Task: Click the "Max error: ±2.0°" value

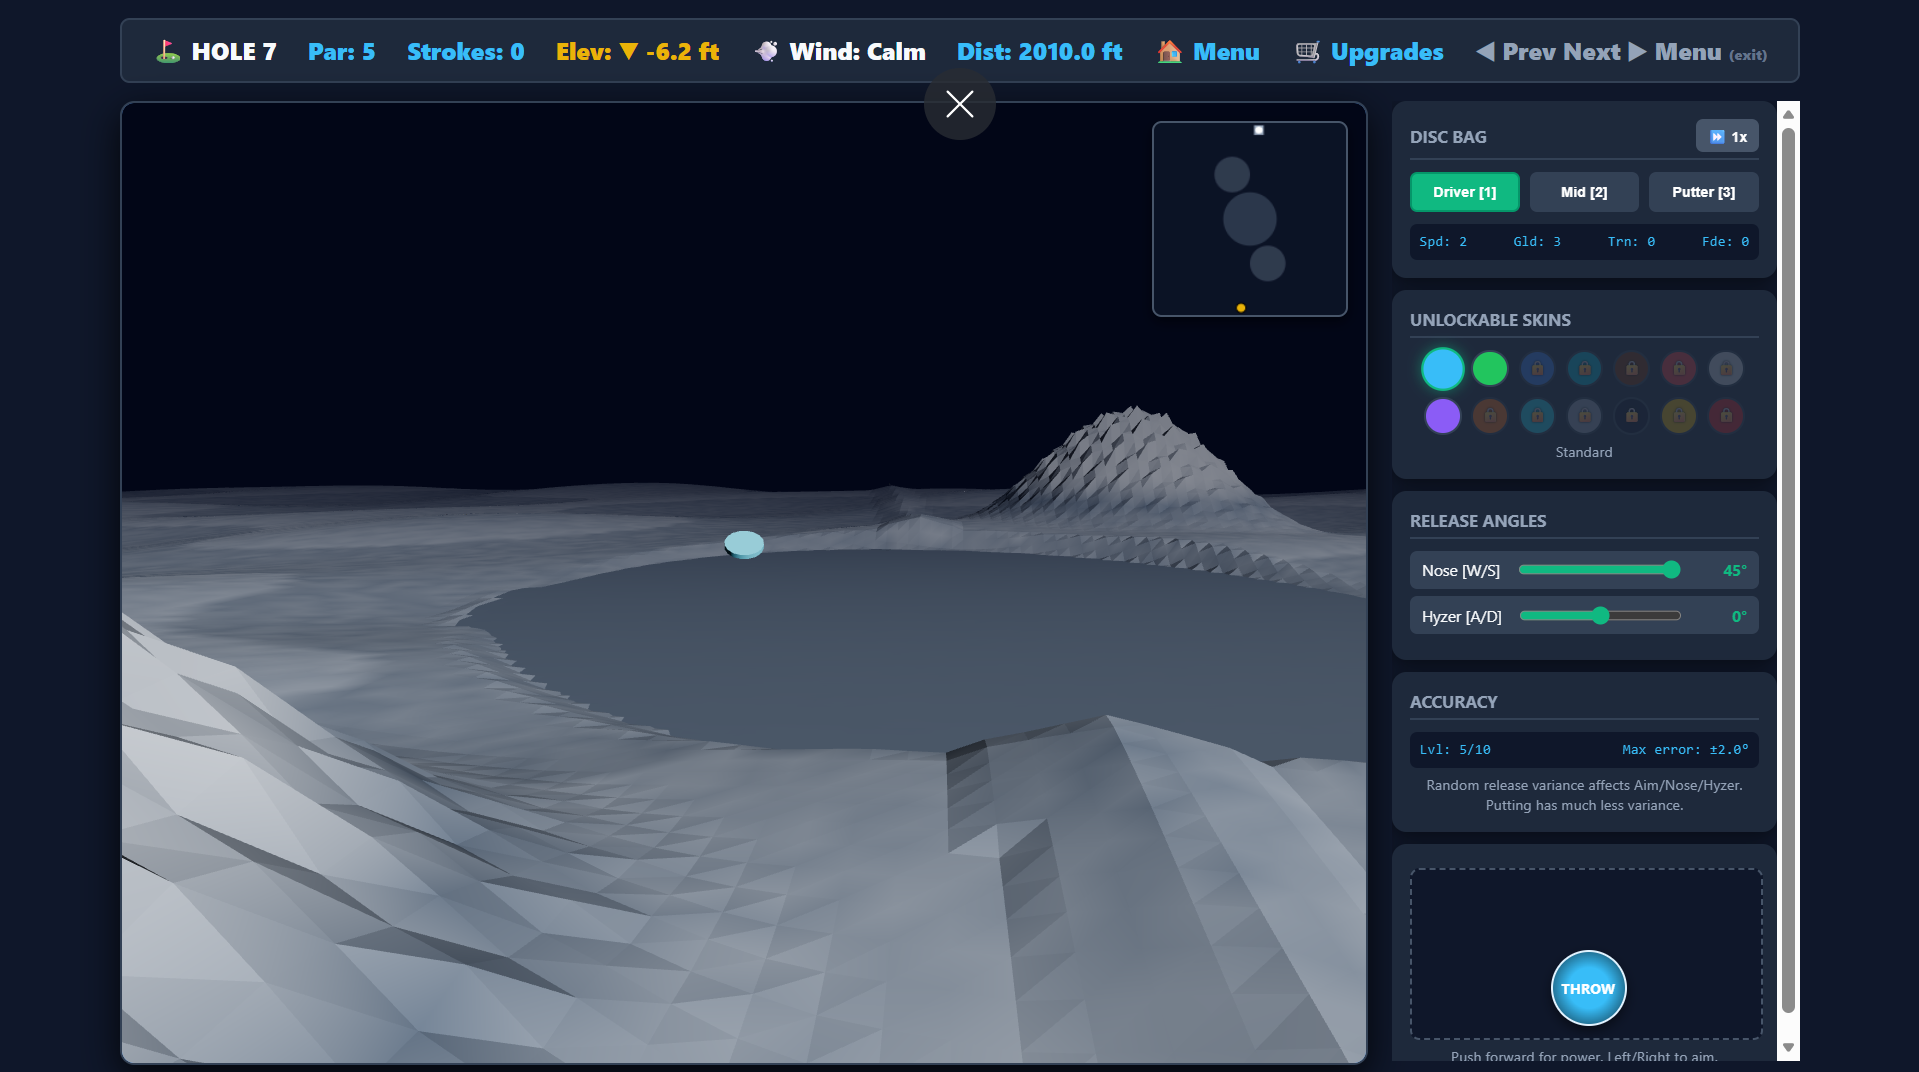Action: coord(1685,749)
